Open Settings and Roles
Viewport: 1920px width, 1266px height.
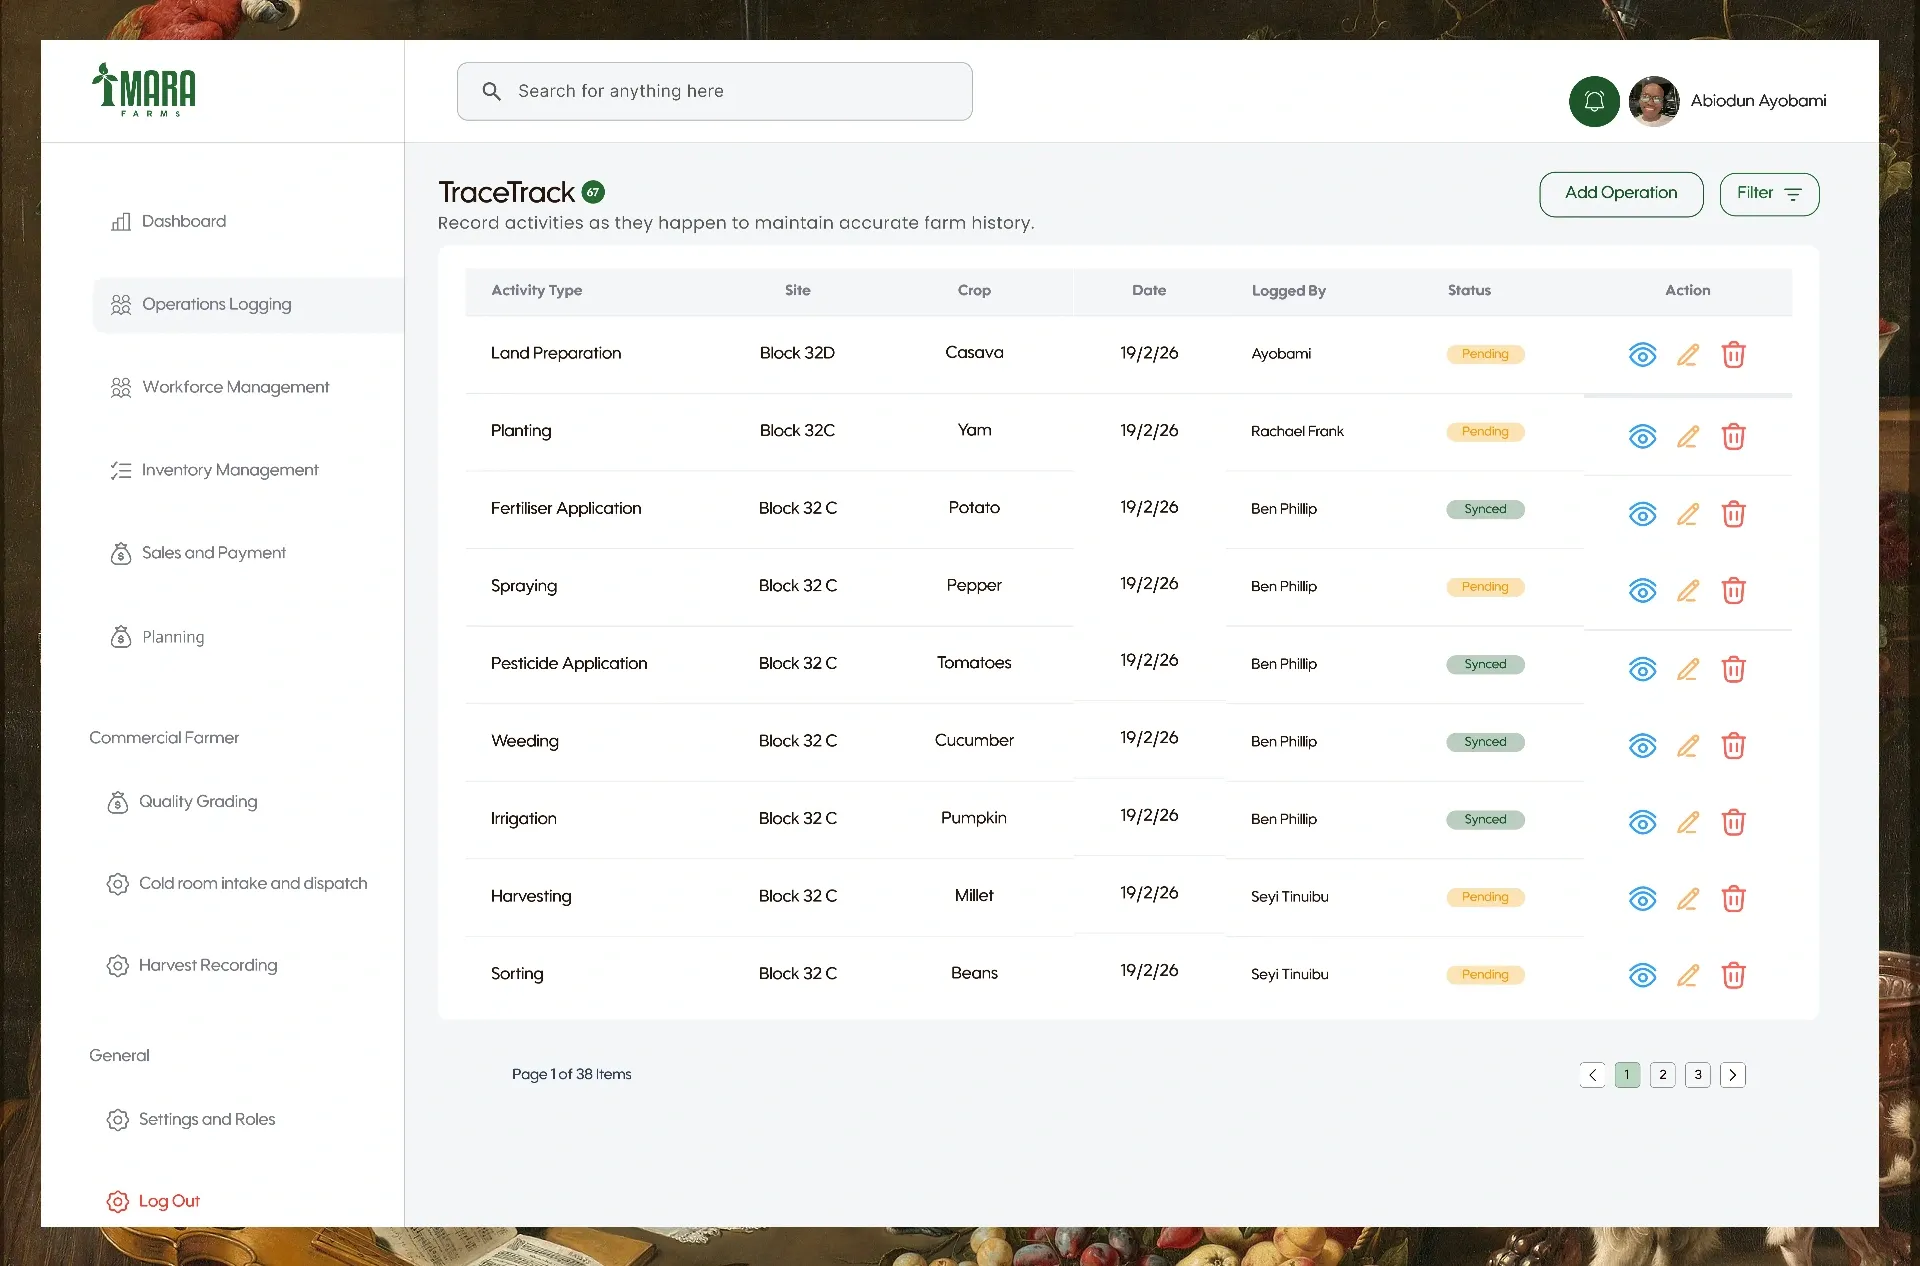point(191,1120)
